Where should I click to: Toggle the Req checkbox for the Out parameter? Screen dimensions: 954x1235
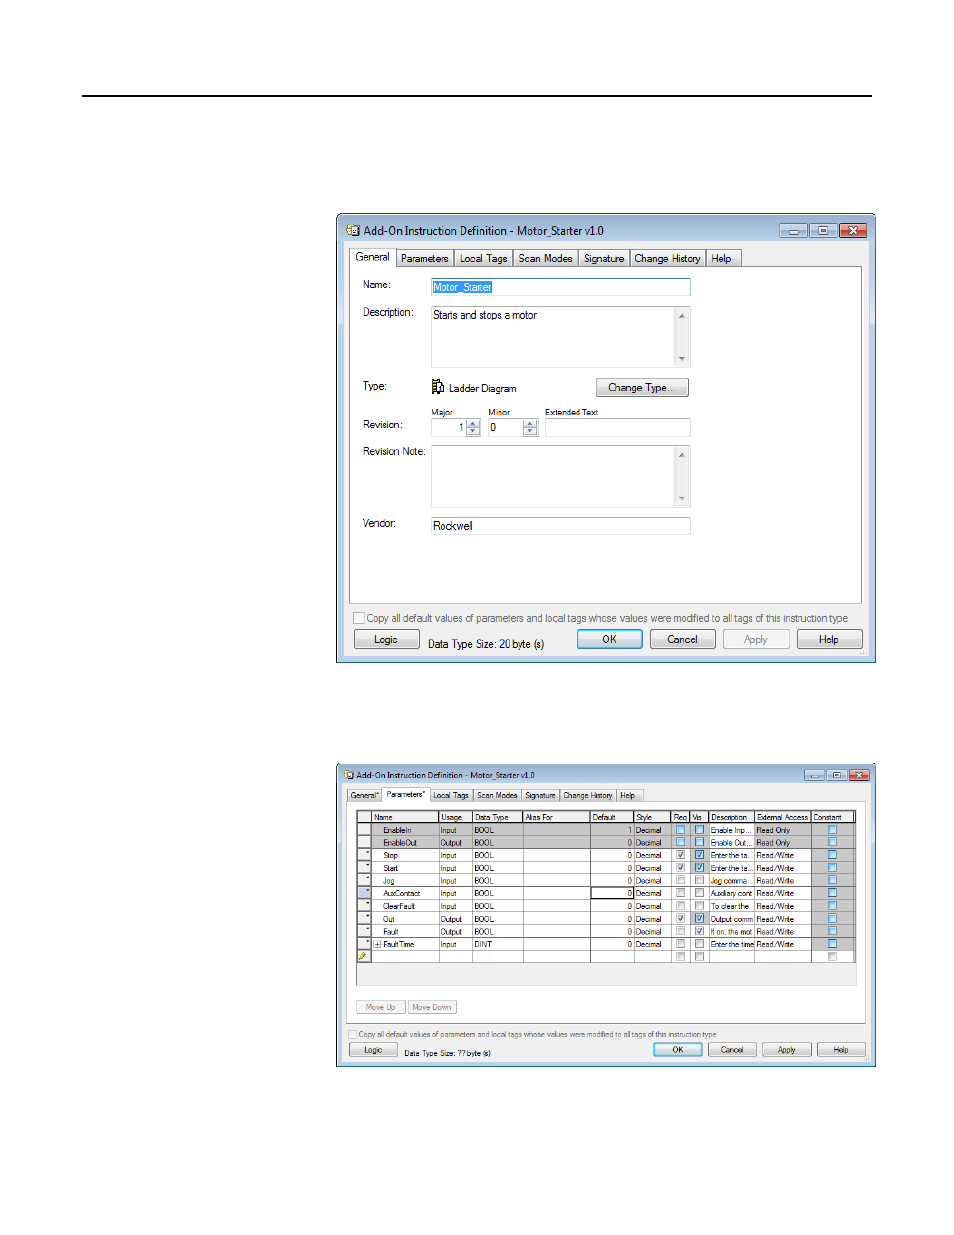680,918
